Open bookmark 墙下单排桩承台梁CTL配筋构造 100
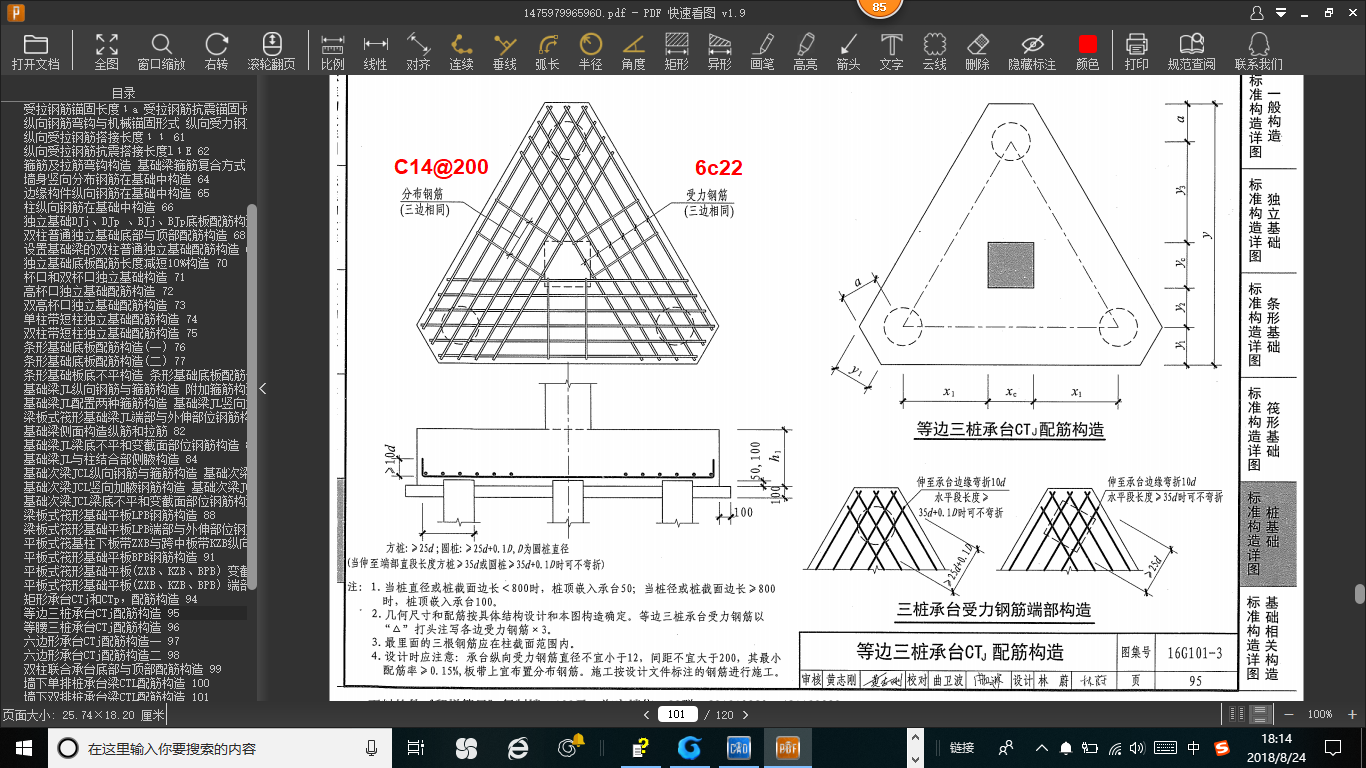 116,683
